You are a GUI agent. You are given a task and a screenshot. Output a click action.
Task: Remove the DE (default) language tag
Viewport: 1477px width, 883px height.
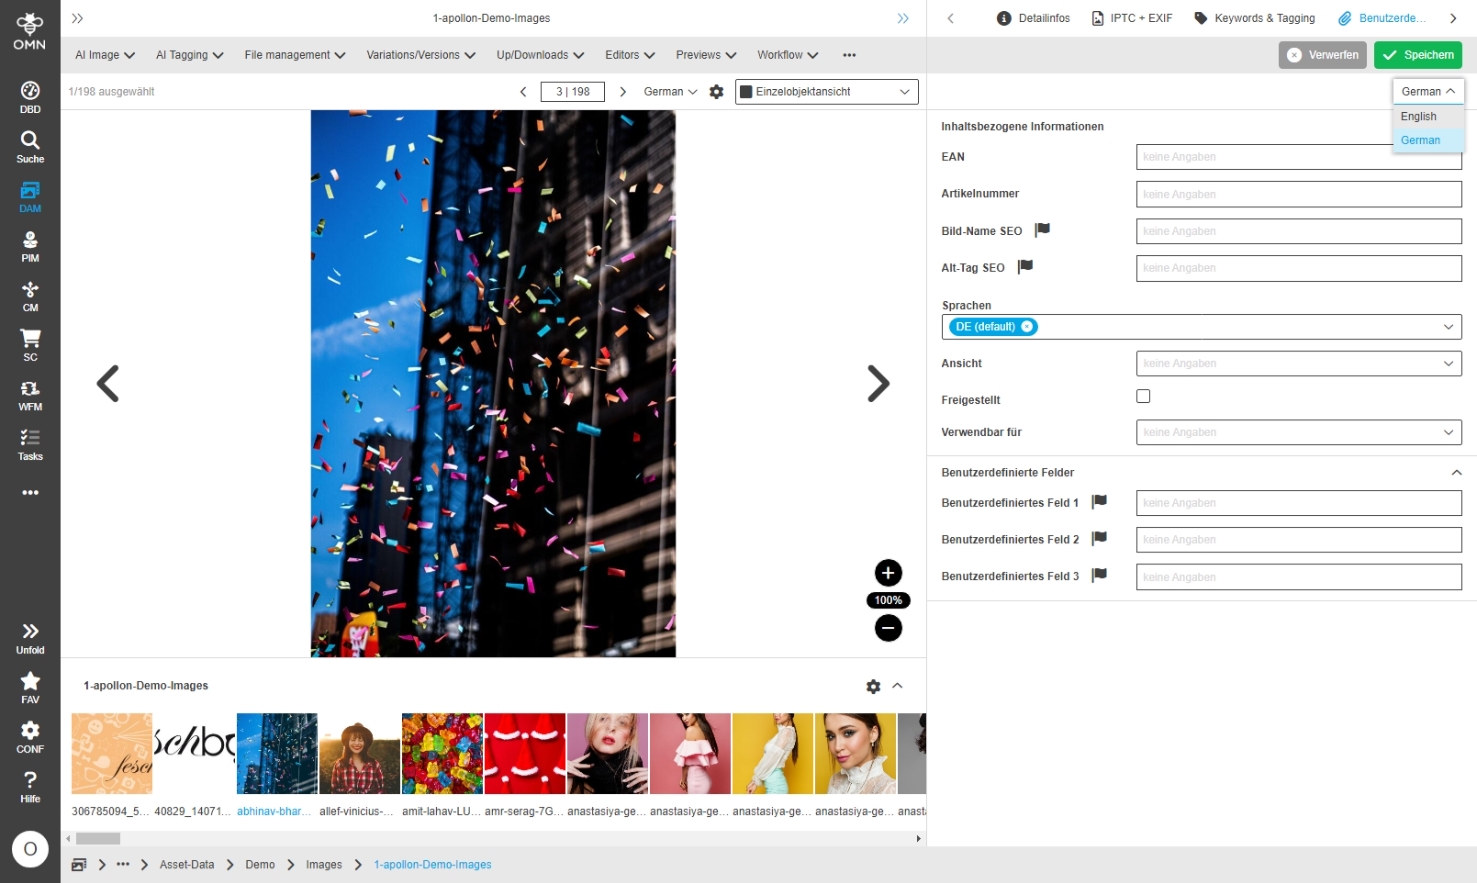[x=1027, y=327]
